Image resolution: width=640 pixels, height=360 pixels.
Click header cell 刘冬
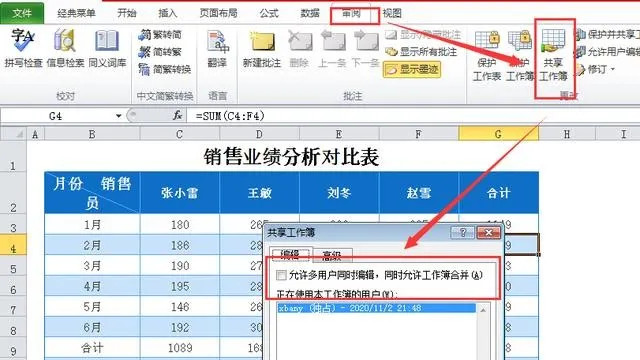[339, 193]
